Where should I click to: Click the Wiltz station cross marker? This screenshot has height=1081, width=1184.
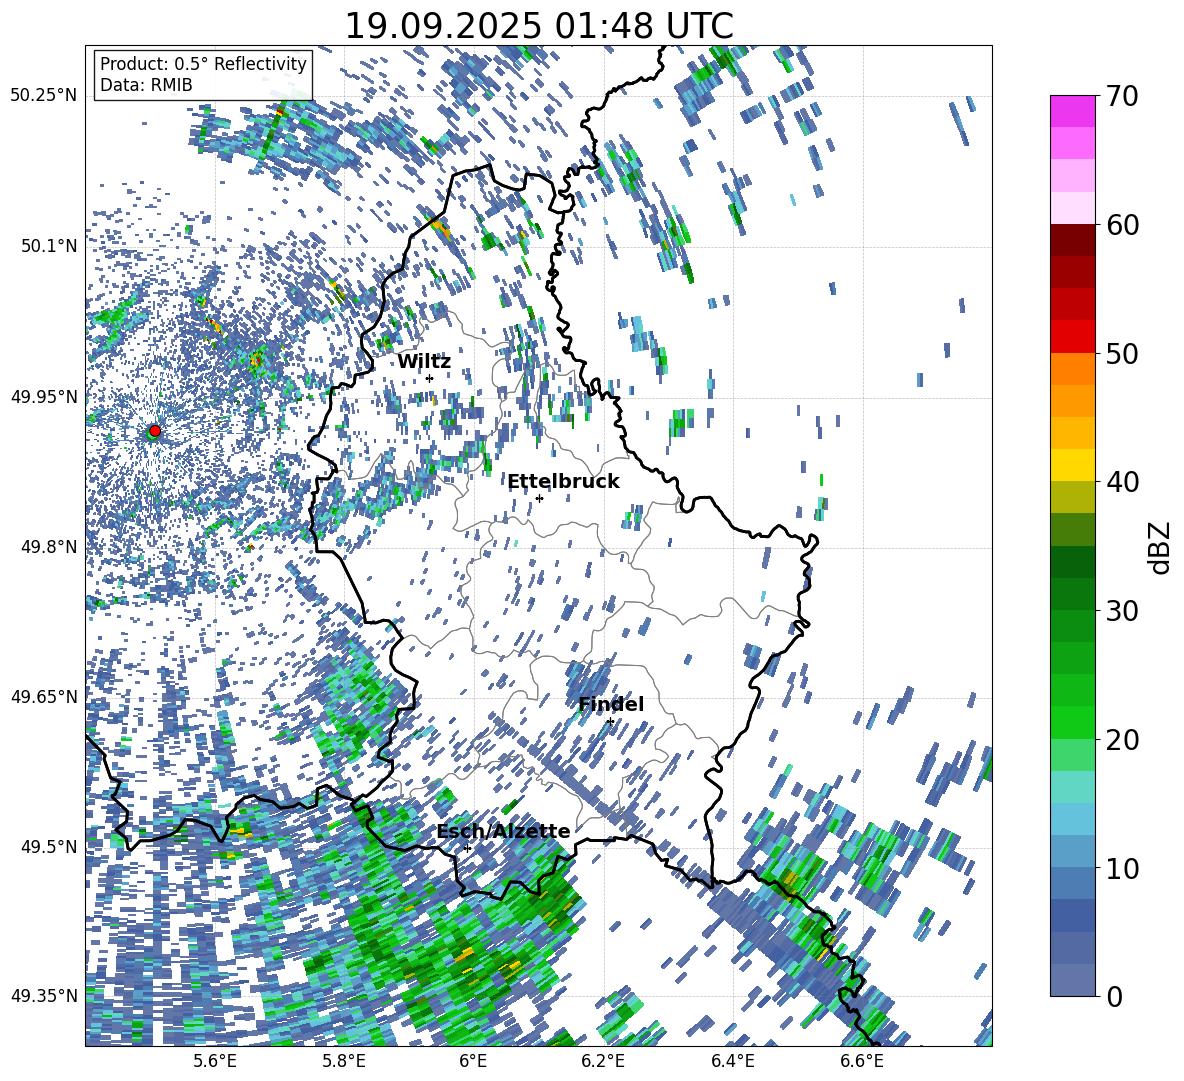pos(430,378)
